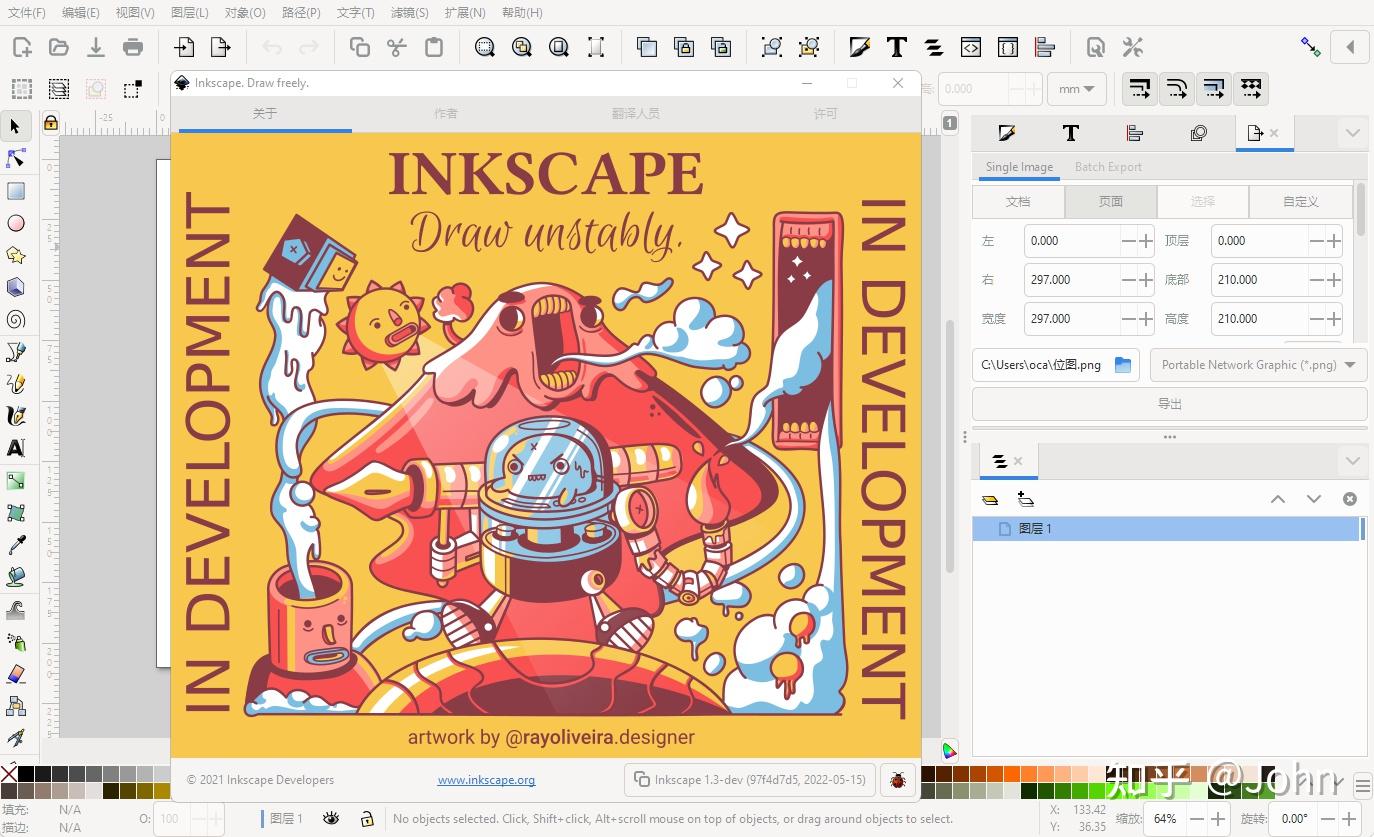Toggle move gradients with objects
Image resolution: width=1374 pixels, height=837 pixels.
tap(1213, 88)
